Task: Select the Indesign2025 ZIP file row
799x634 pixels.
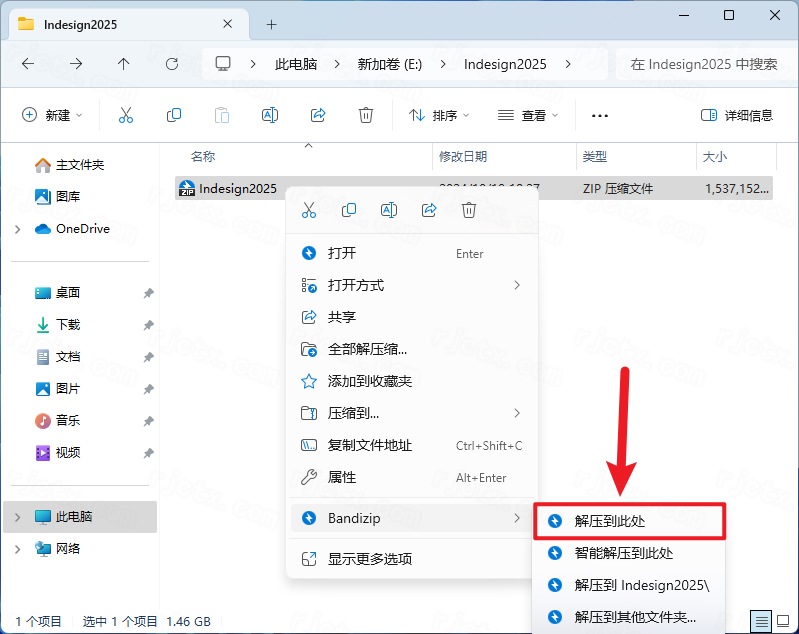Action: 474,189
